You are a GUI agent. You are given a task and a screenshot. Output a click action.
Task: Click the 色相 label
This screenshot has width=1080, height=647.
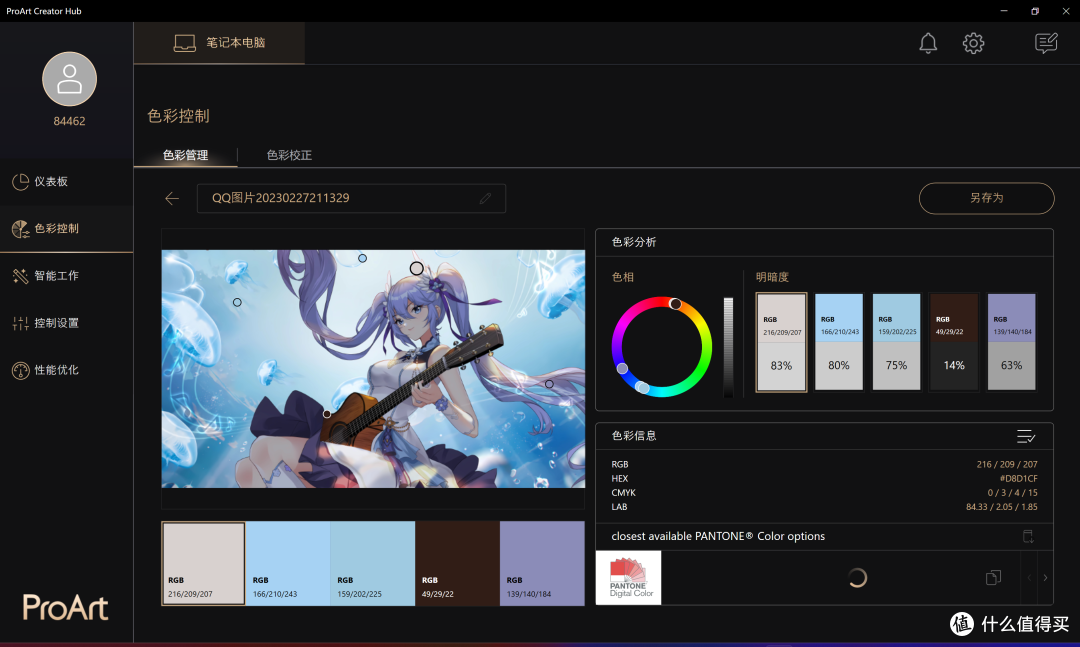click(x=623, y=277)
